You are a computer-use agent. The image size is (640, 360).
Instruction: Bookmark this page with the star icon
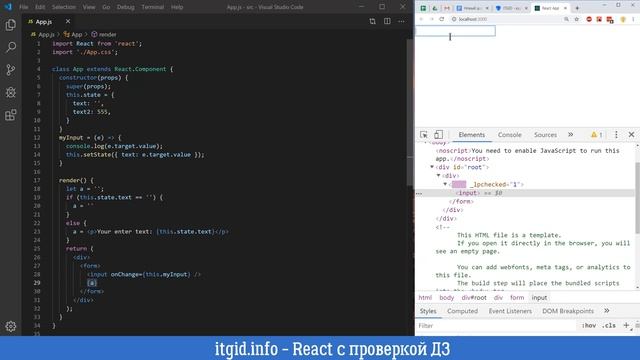tap(576, 19)
